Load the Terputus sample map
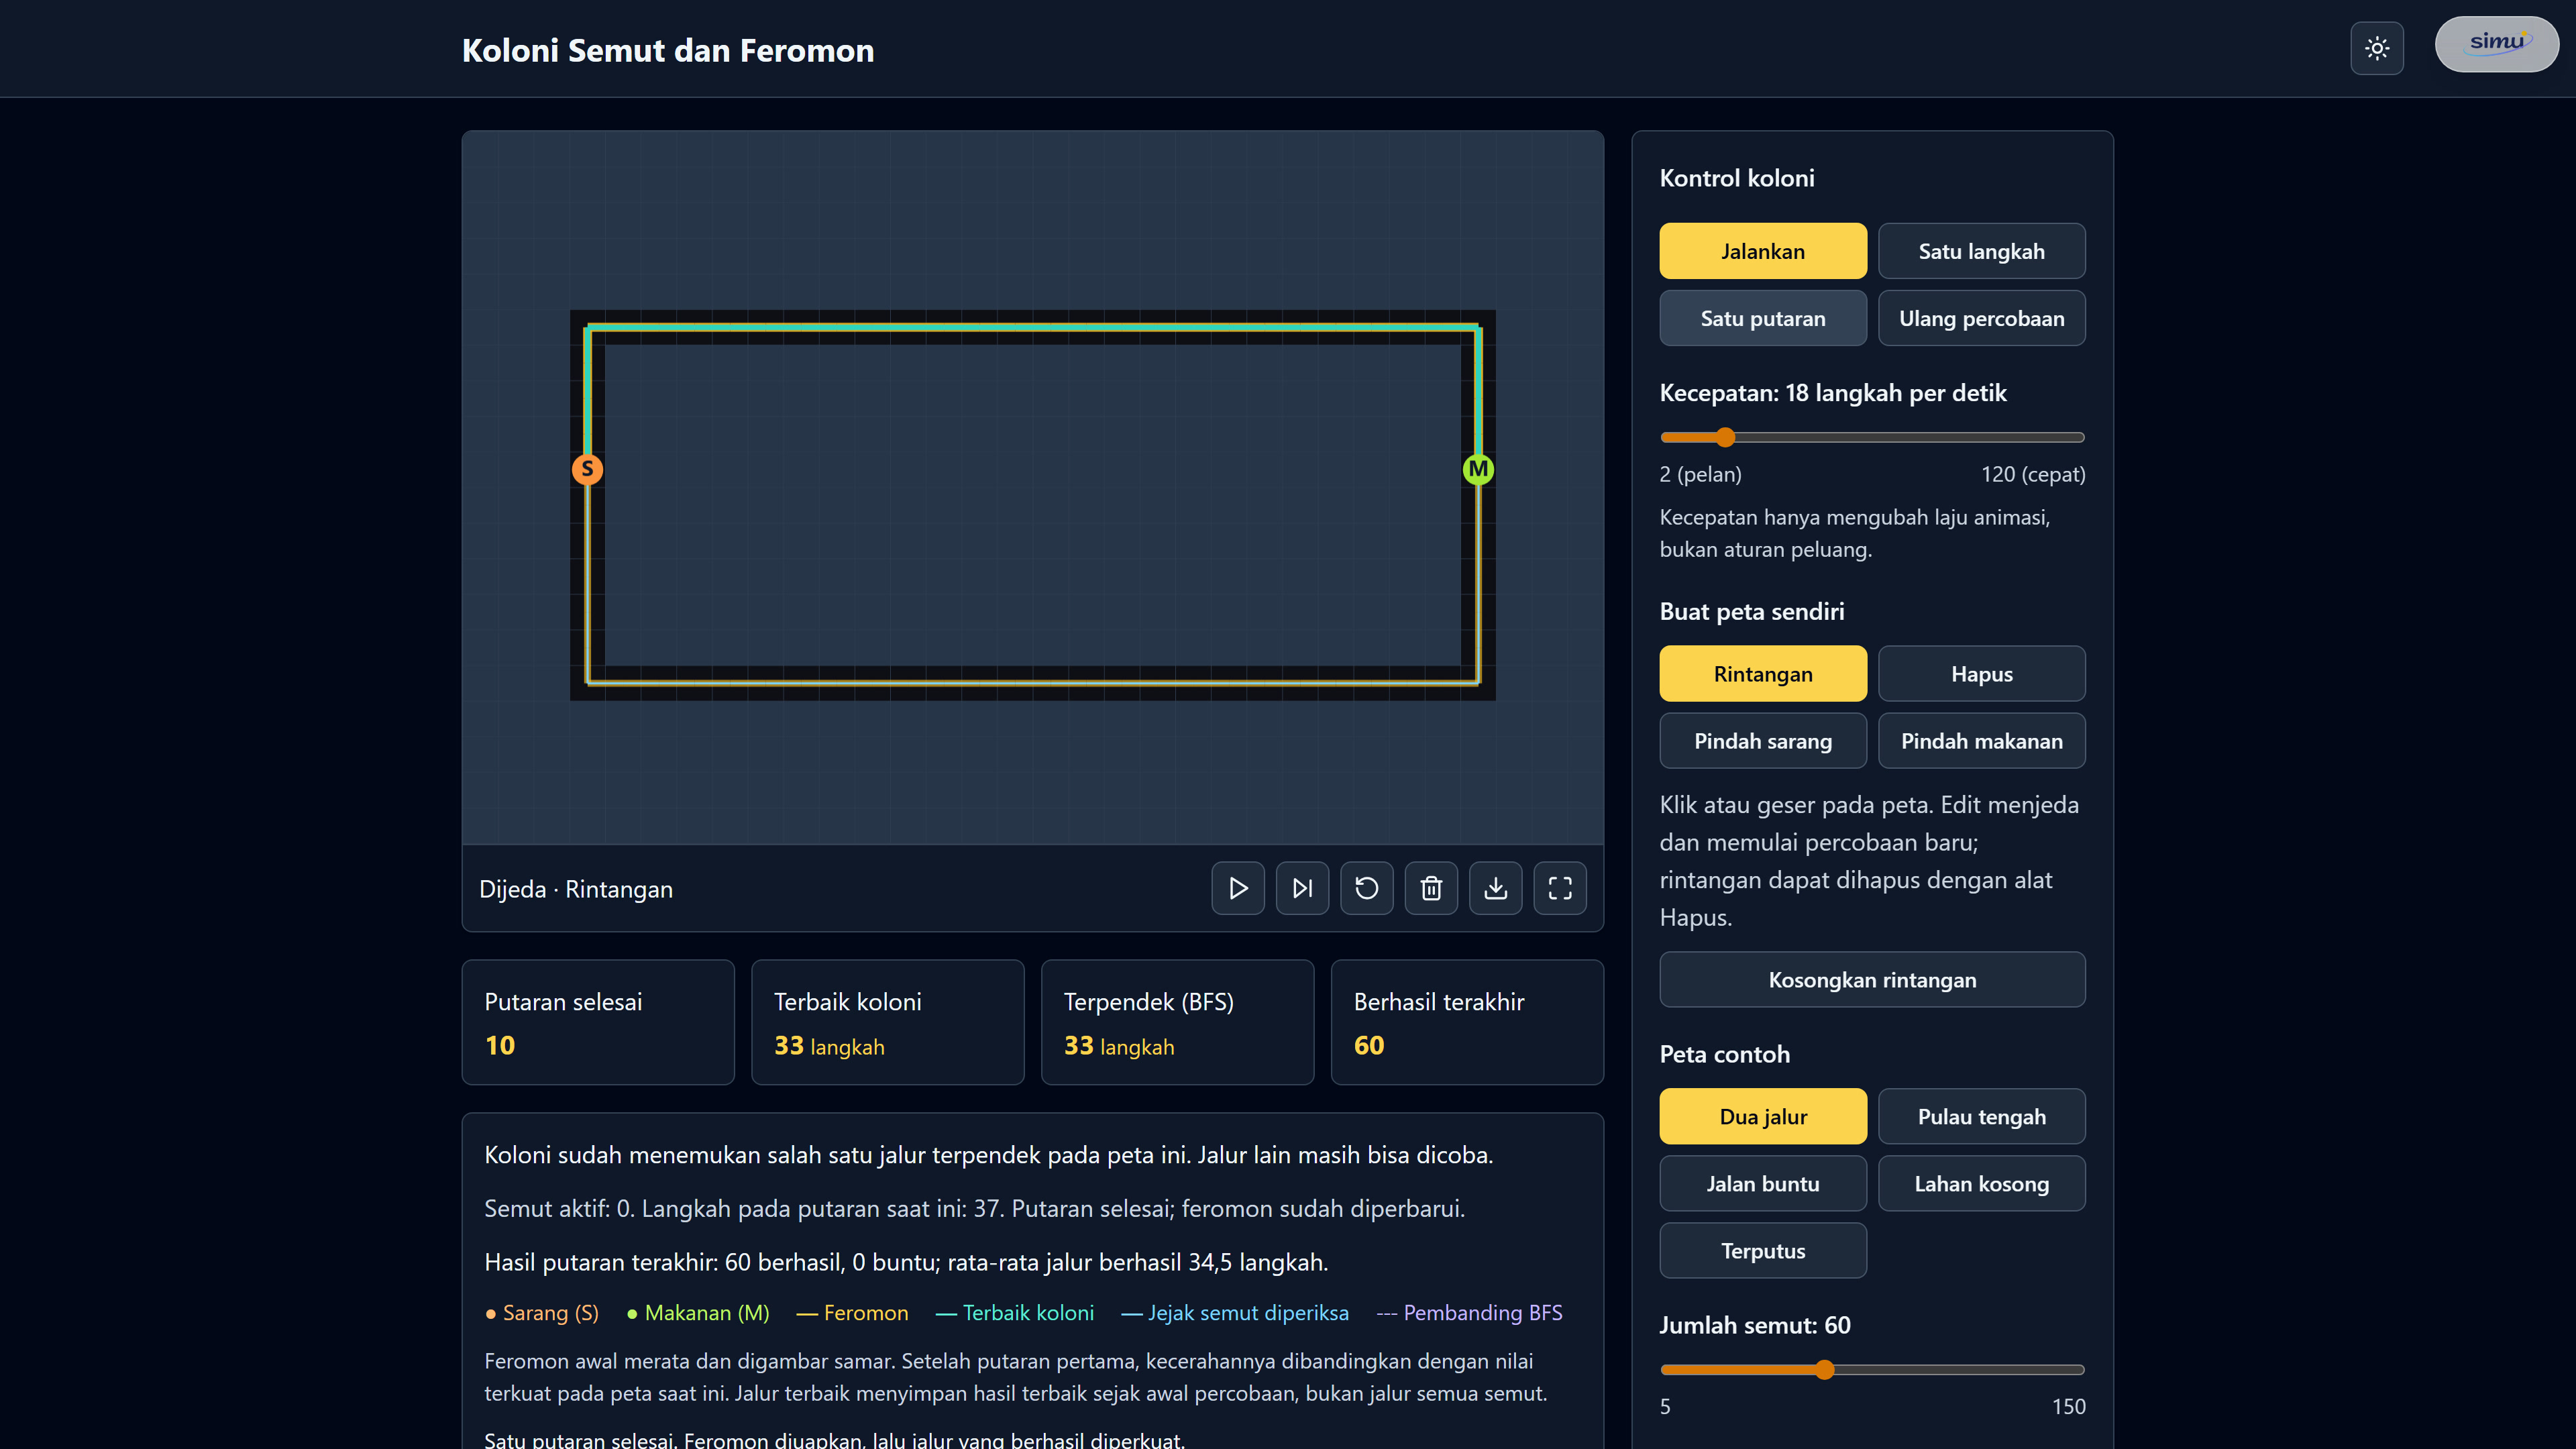Image resolution: width=2576 pixels, height=1449 pixels. pos(1763,1250)
